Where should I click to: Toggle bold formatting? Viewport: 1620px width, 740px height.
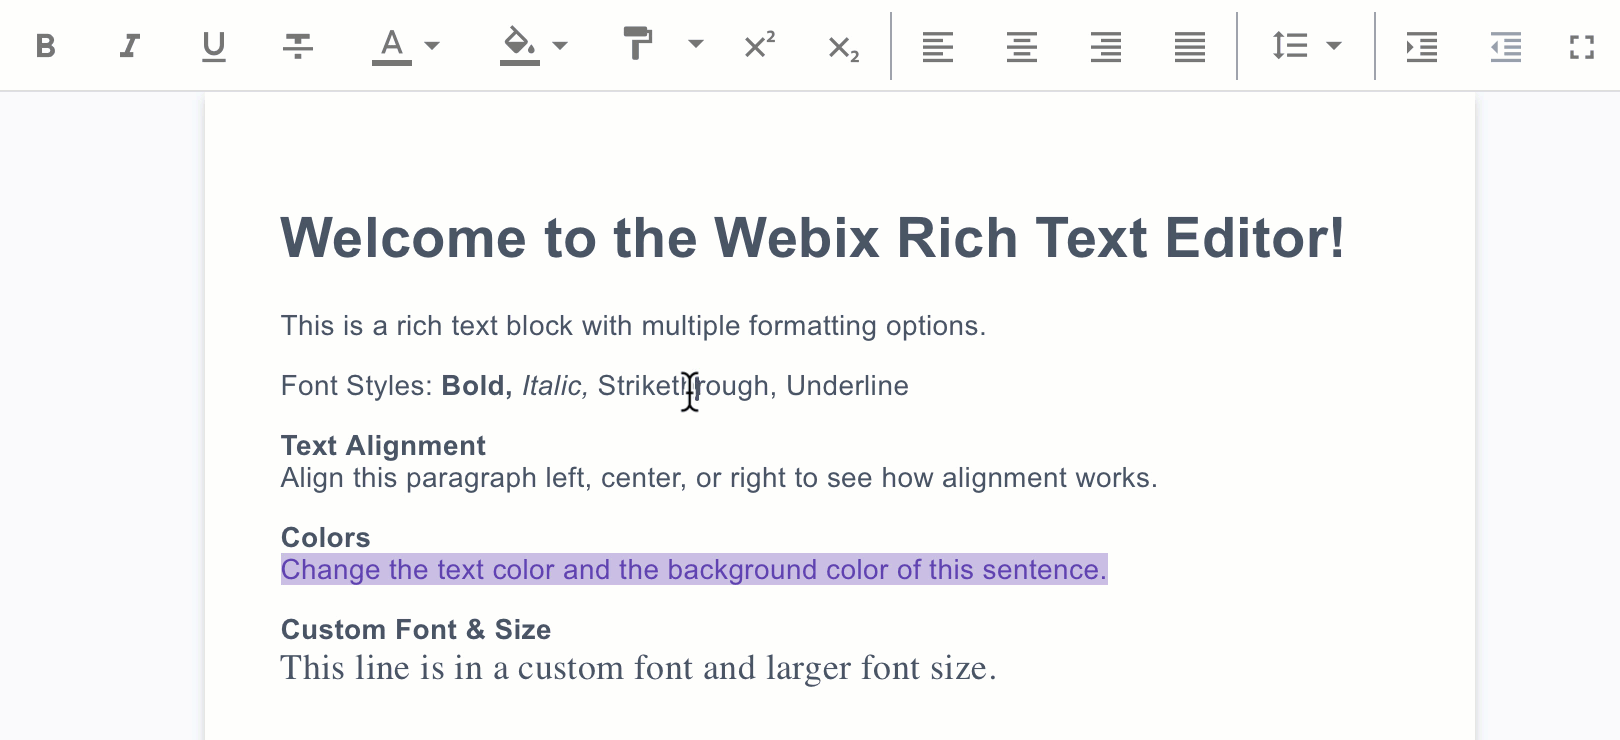[45, 46]
